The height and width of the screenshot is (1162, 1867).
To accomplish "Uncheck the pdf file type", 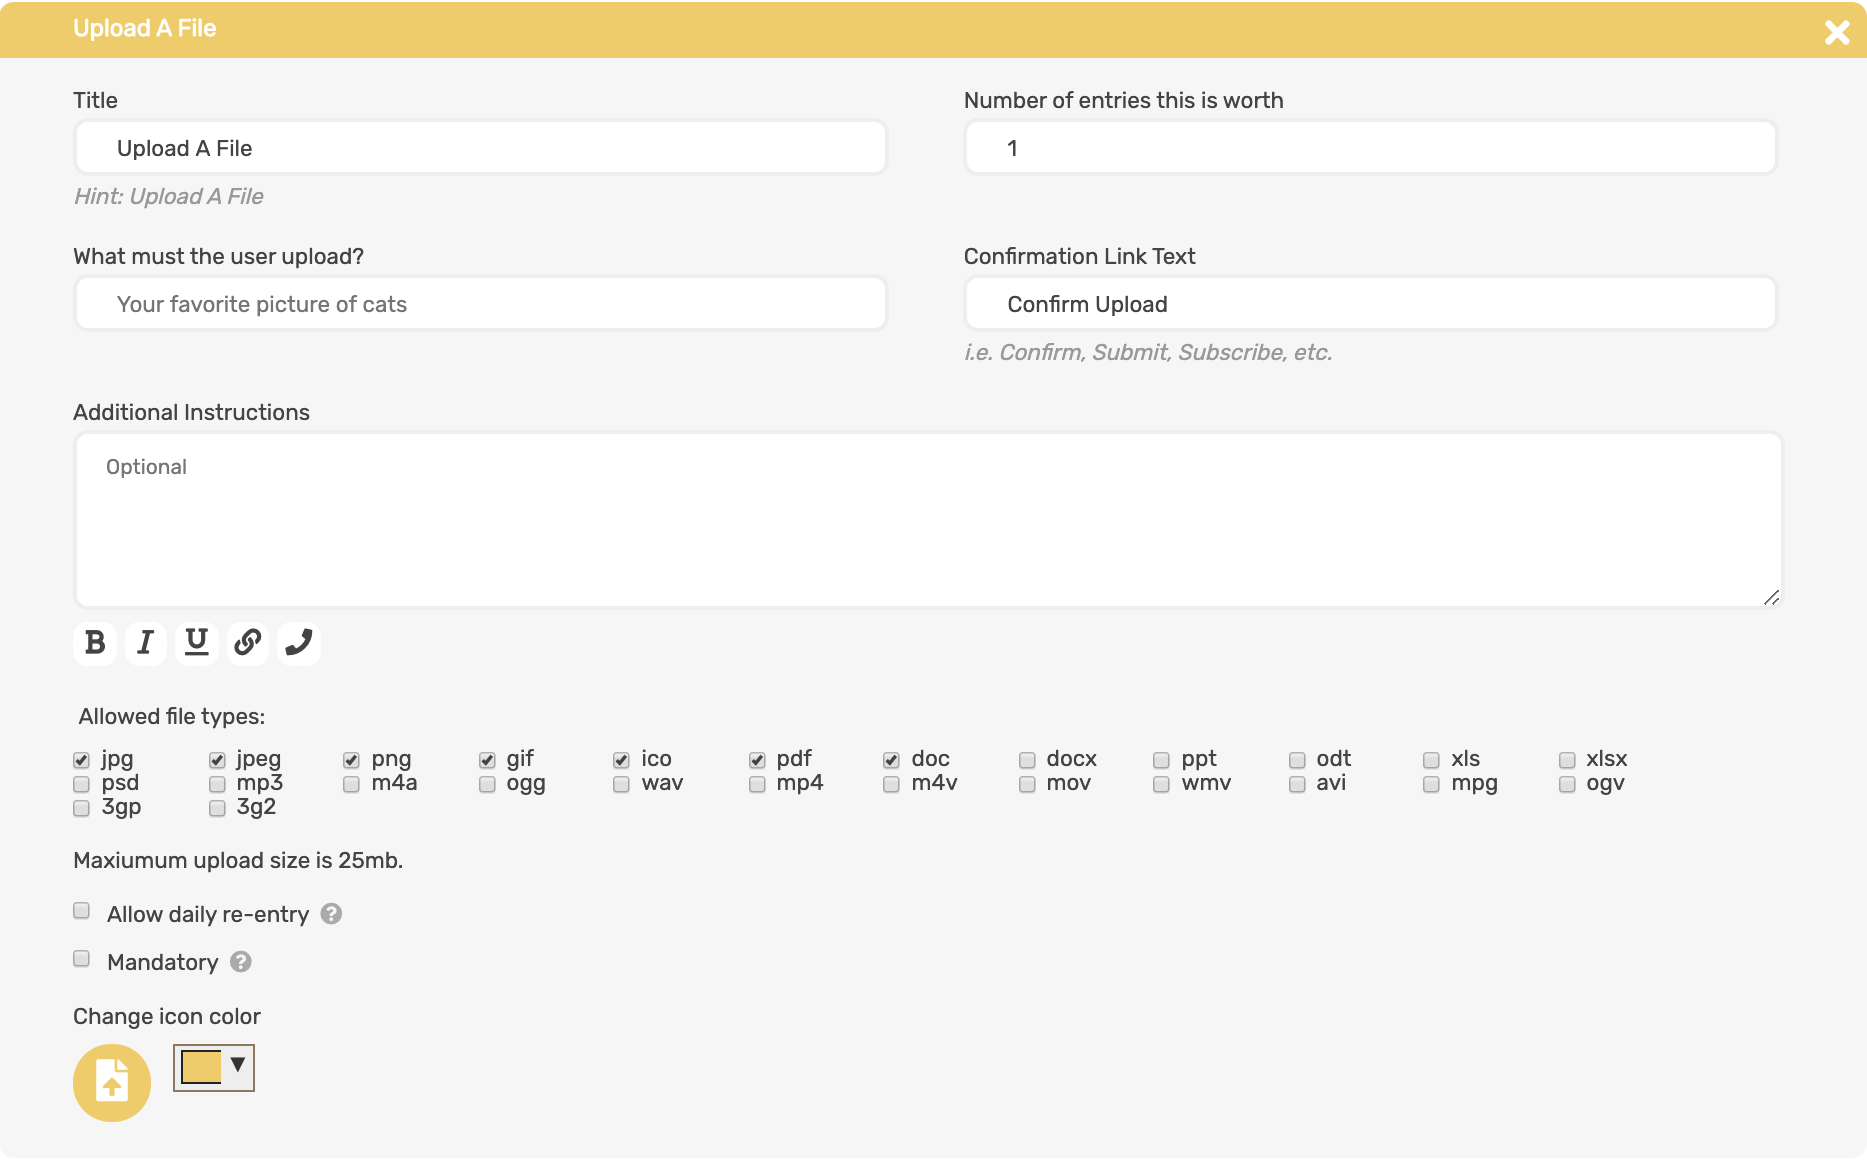I will coord(756,760).
